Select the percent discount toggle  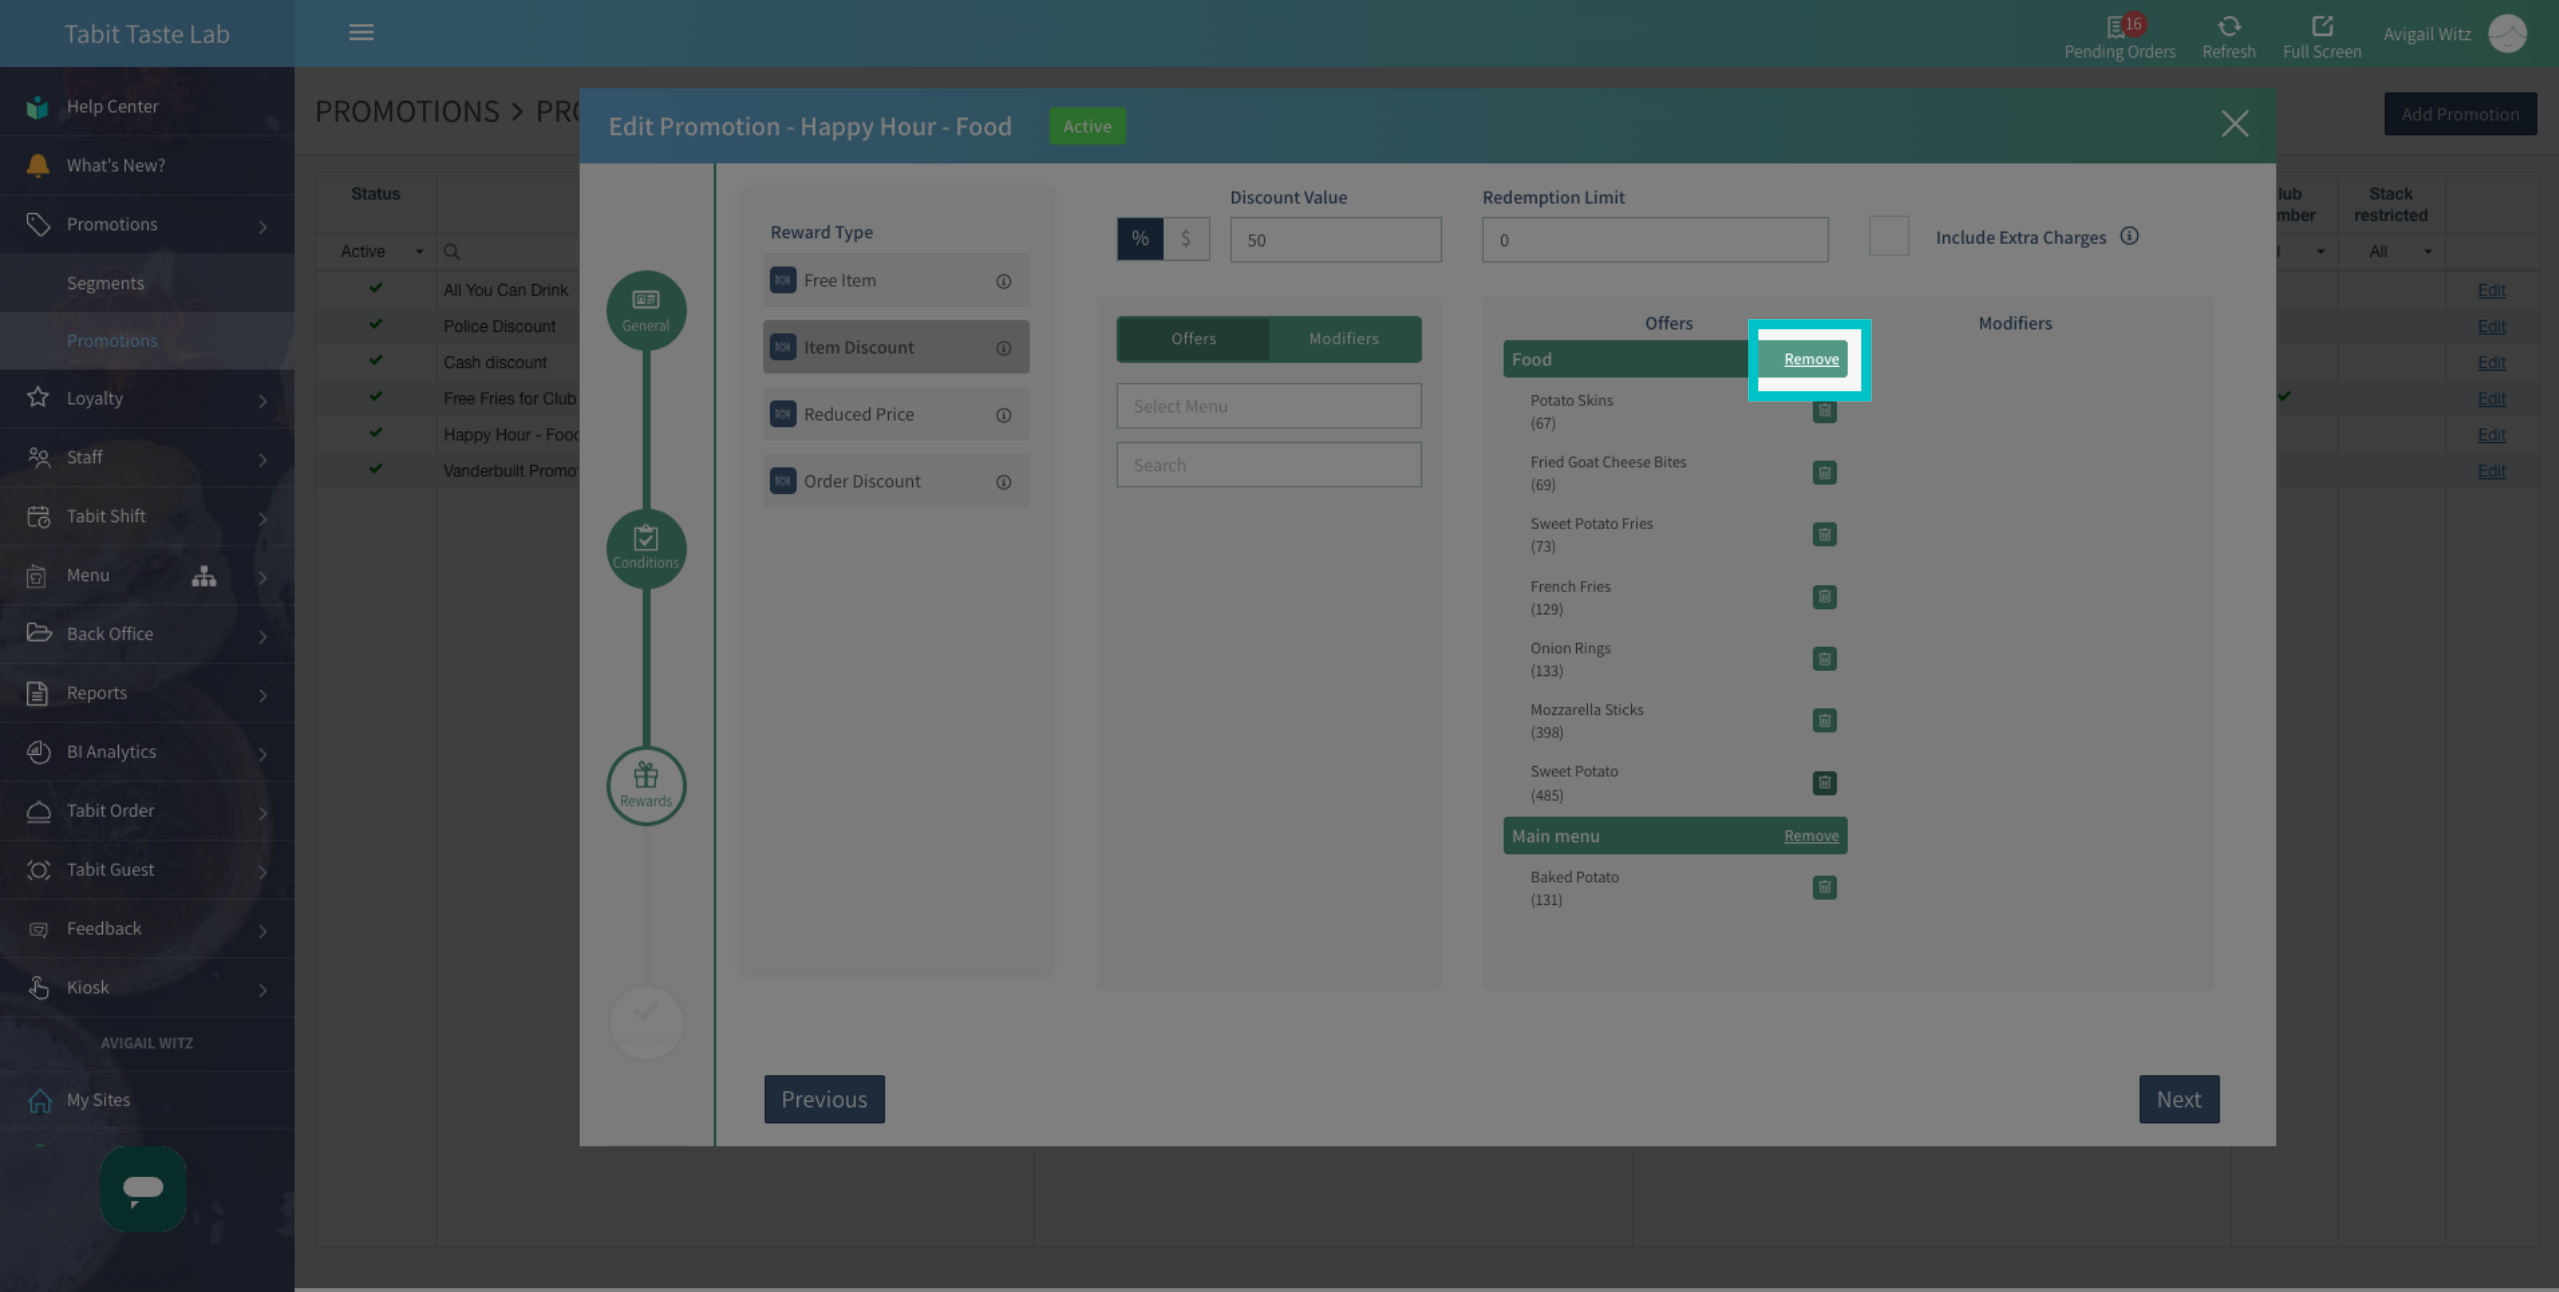click(1139, 239)
